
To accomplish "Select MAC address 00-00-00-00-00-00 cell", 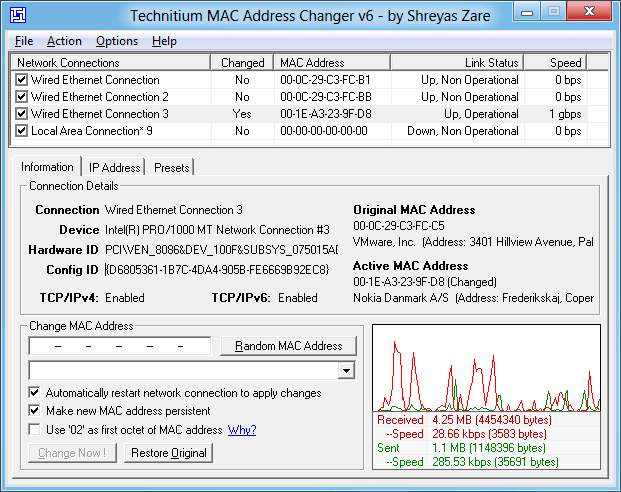I will tap(324, 131).
